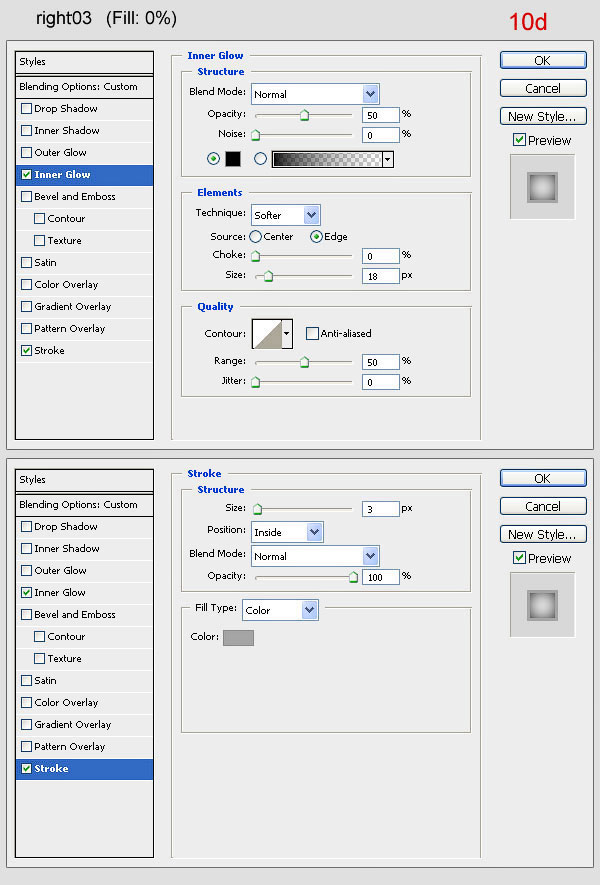Screen dimensions: 600x885
Task: Enable Drop Shadow in the top dialog
Action: [27, 109]
